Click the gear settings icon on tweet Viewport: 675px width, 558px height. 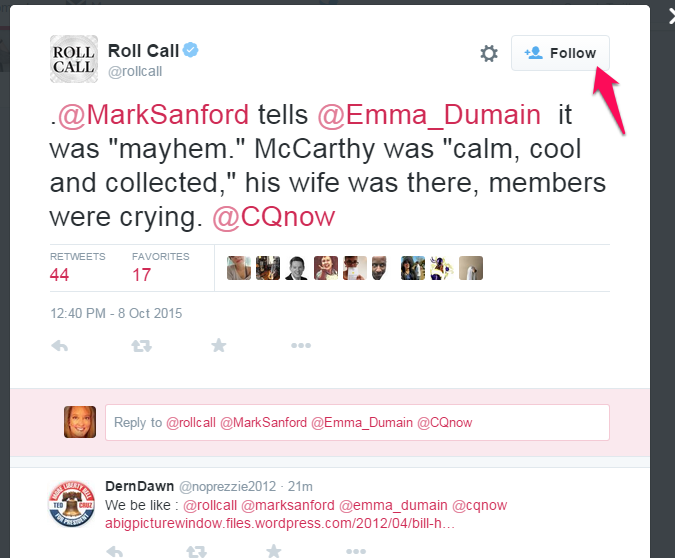(489, 54)
